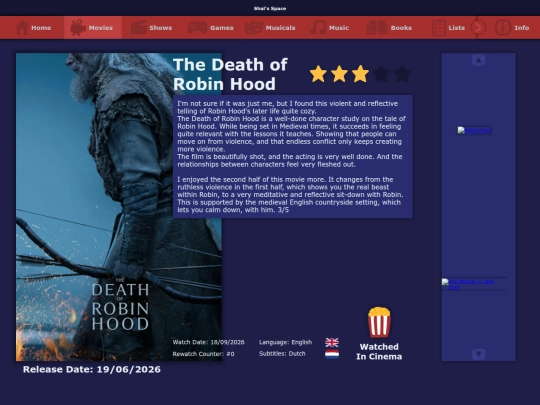Click the Watch Date 18/09/2026 text
The width and height of the screenshot is (540, 405).
tap(209, 342)
